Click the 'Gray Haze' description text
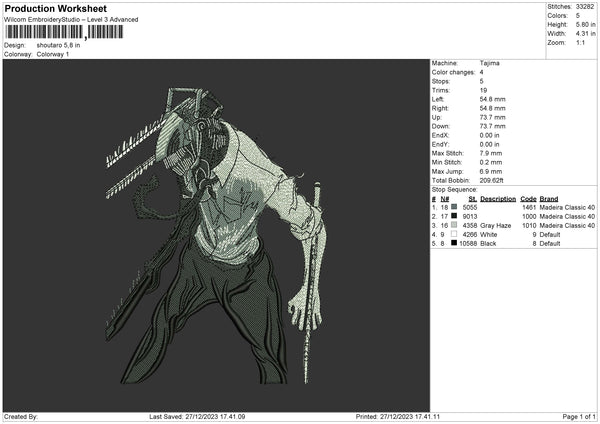This screenshot has width=600, height=424. click(496, 226)
